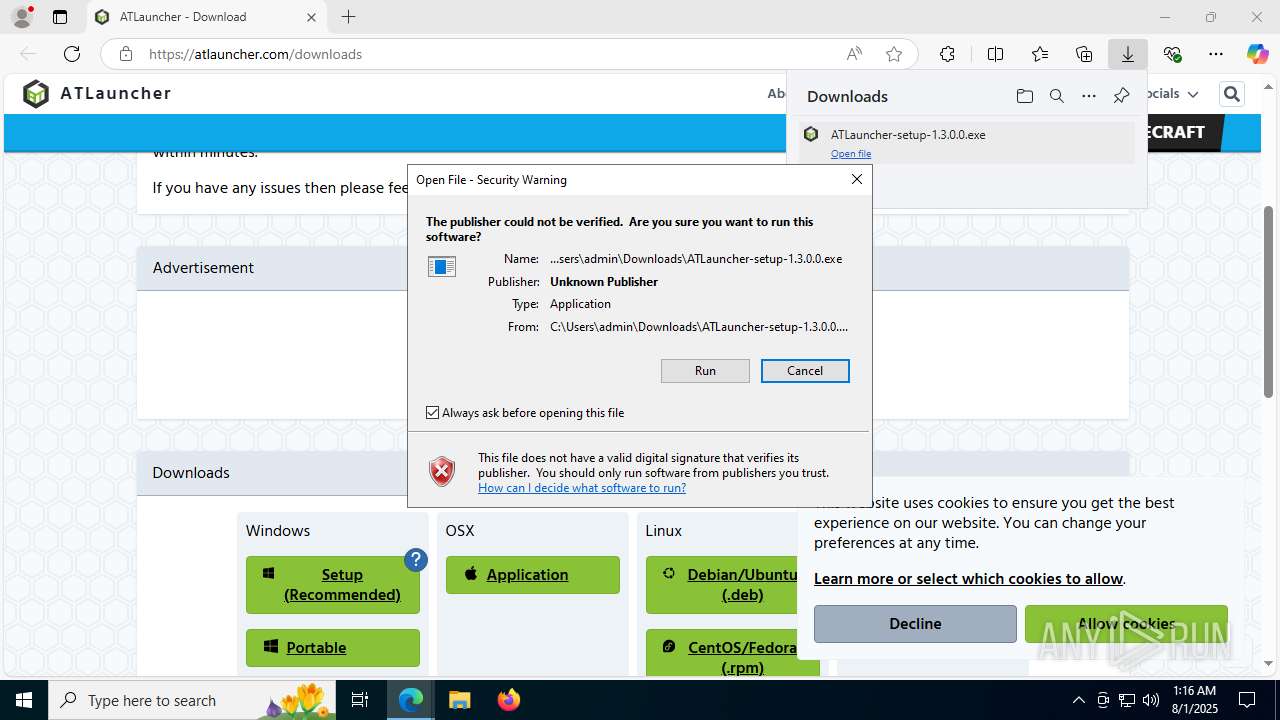The width and height of the screenshot is (1280, 720).
Task: Click Cancel in the security warning
Action: click(805, 371)
